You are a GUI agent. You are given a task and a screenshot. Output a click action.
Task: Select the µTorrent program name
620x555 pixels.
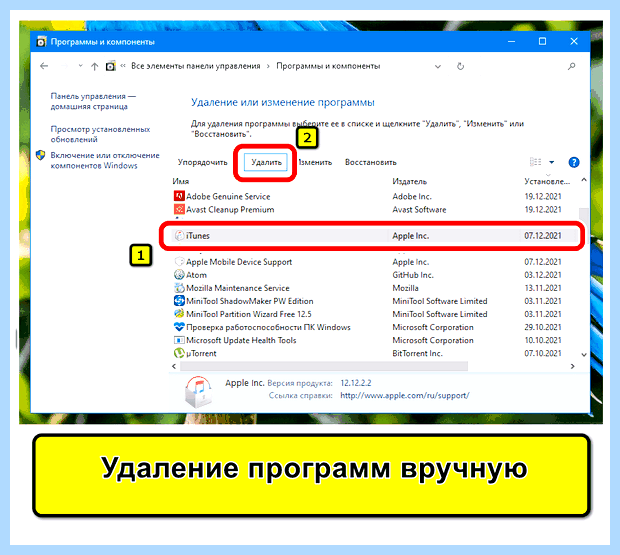coord(201,353)
